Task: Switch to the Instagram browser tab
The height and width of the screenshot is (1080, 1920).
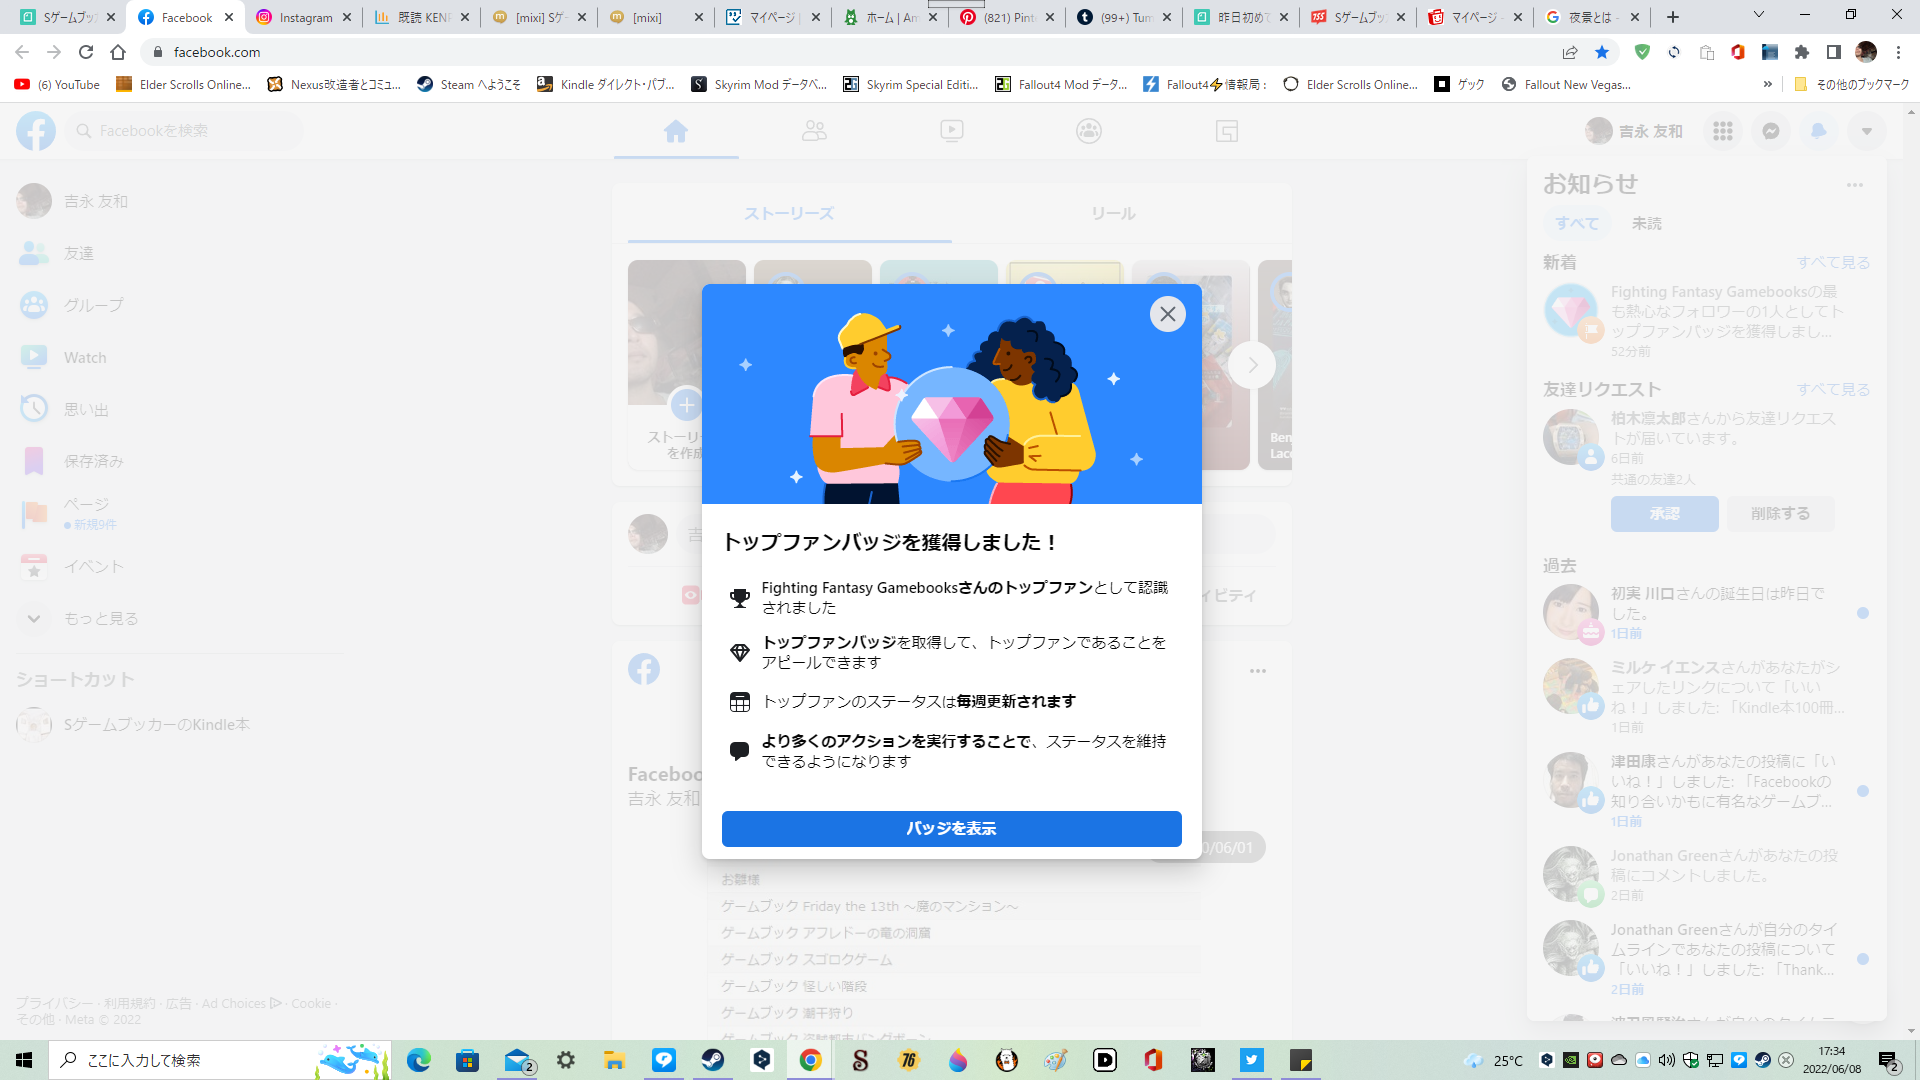Action: point(305,17)
